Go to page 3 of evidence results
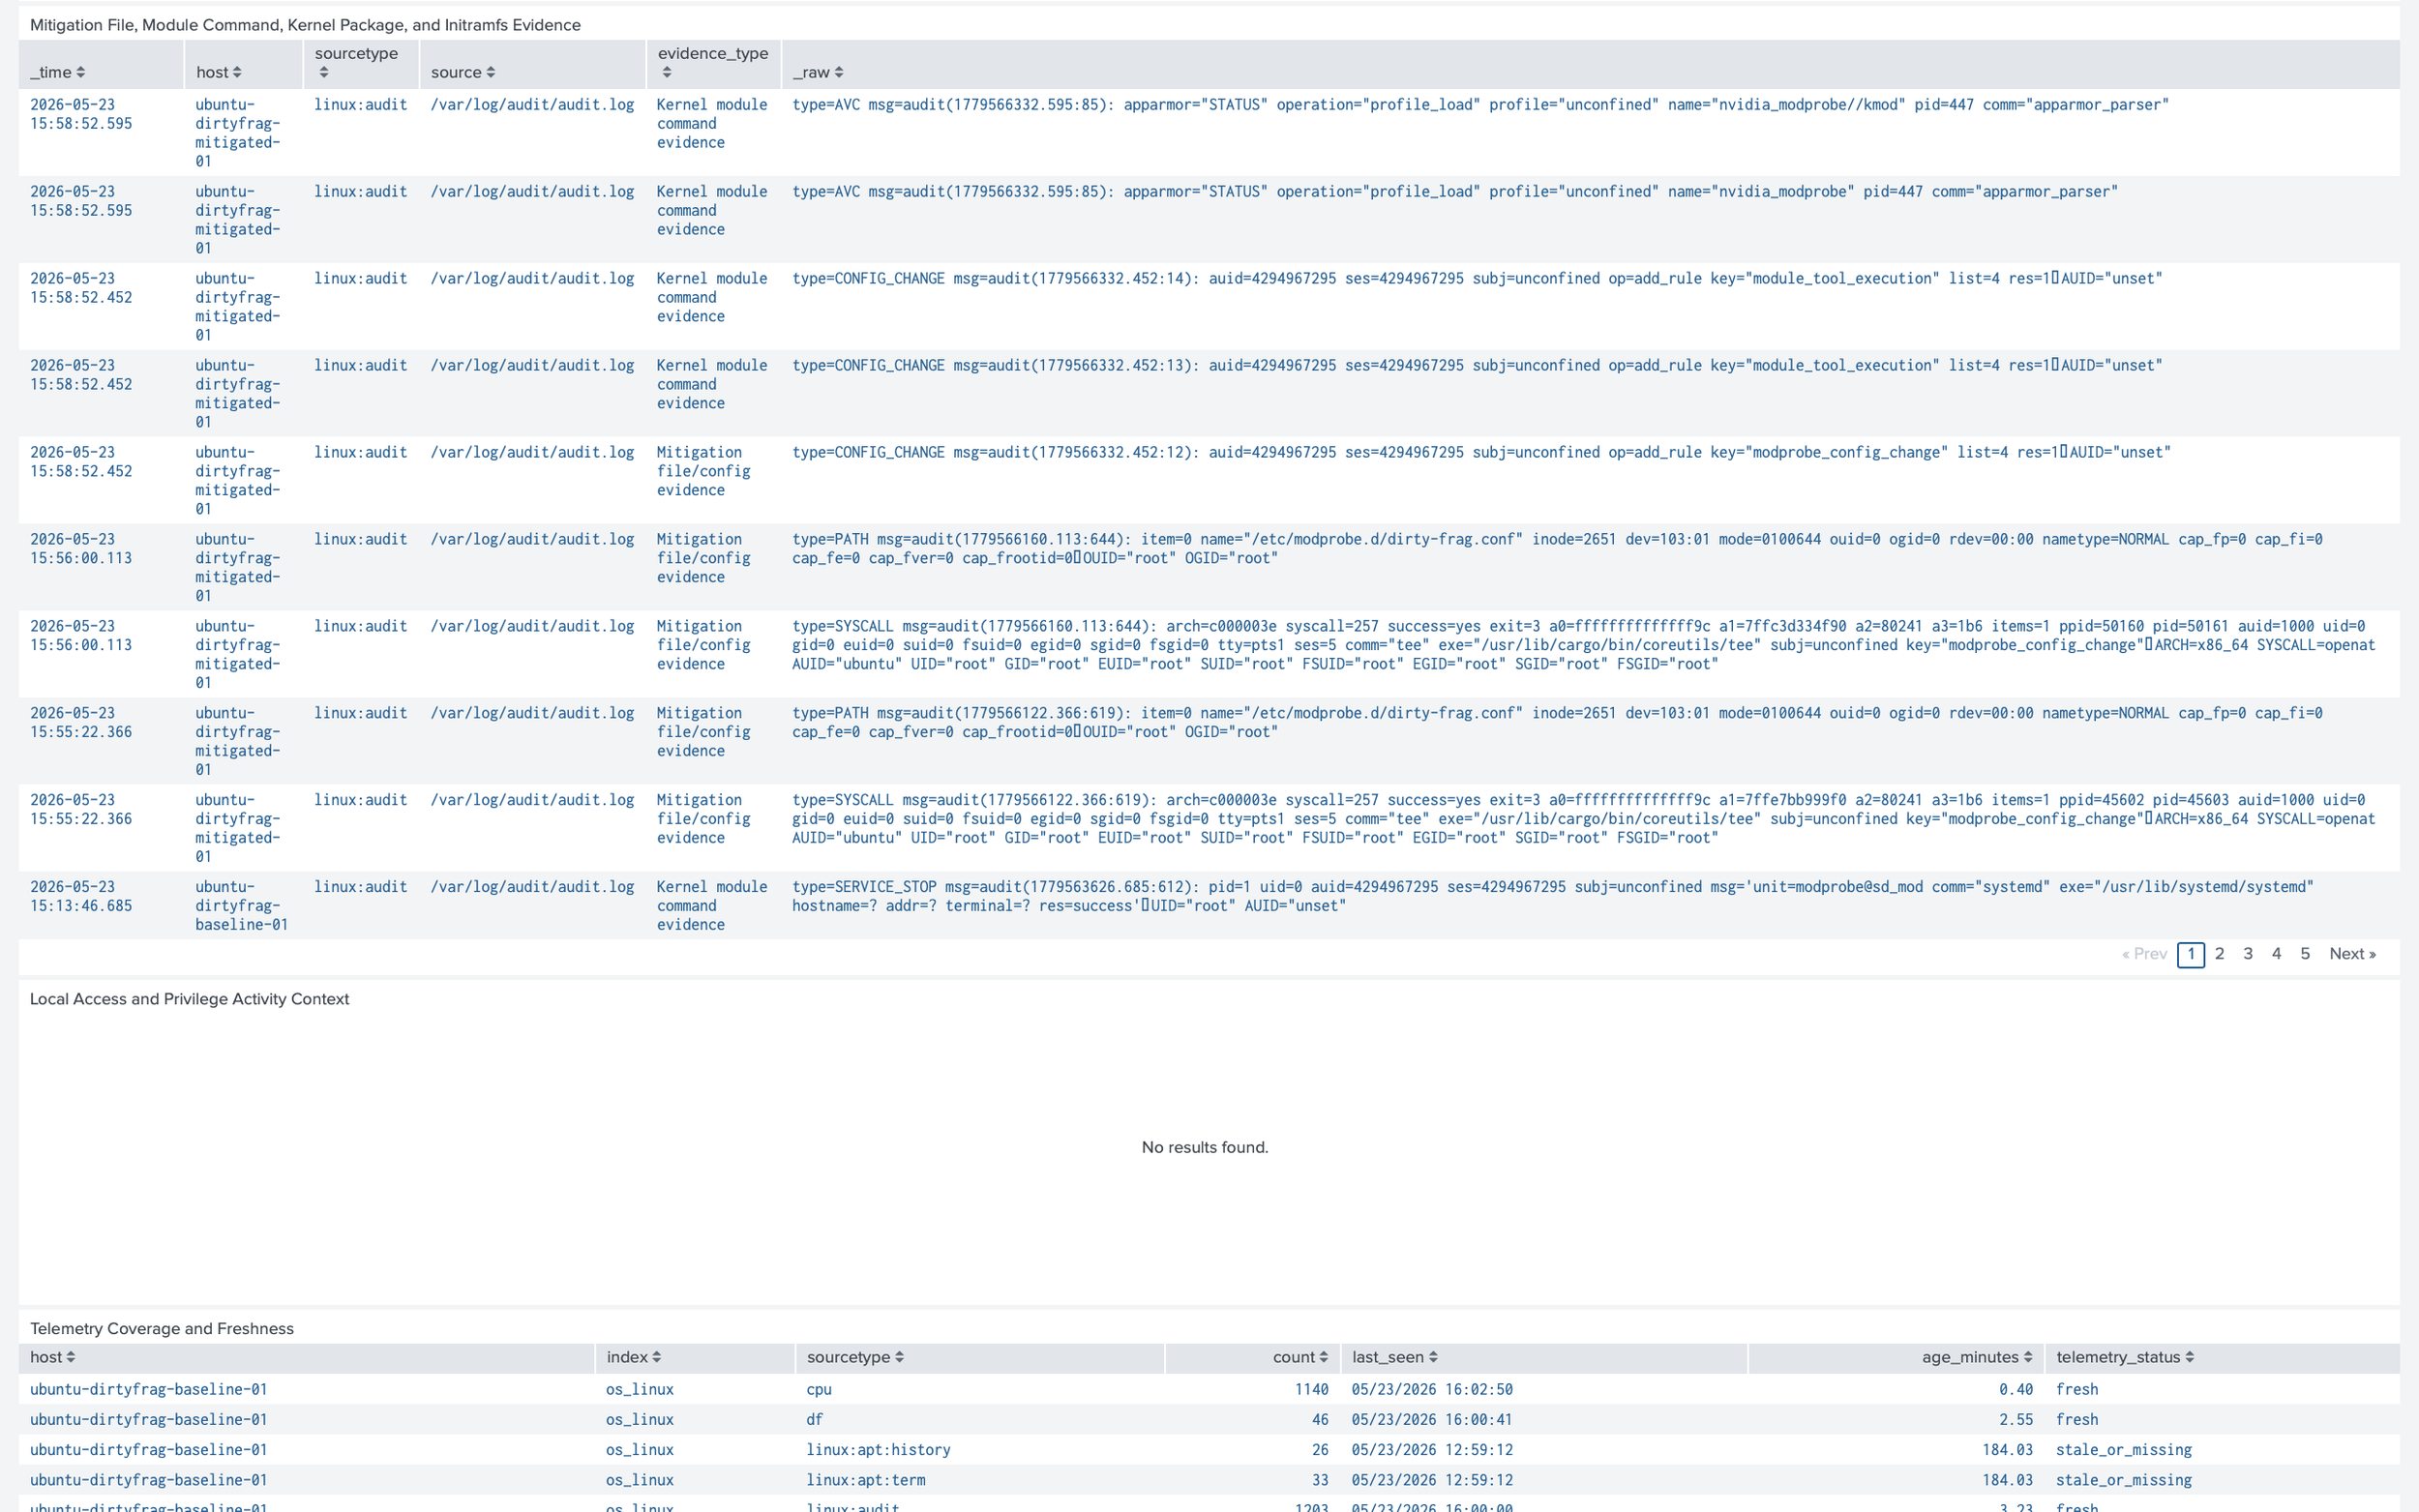2419x1512 pixels. click(2248, 954)
